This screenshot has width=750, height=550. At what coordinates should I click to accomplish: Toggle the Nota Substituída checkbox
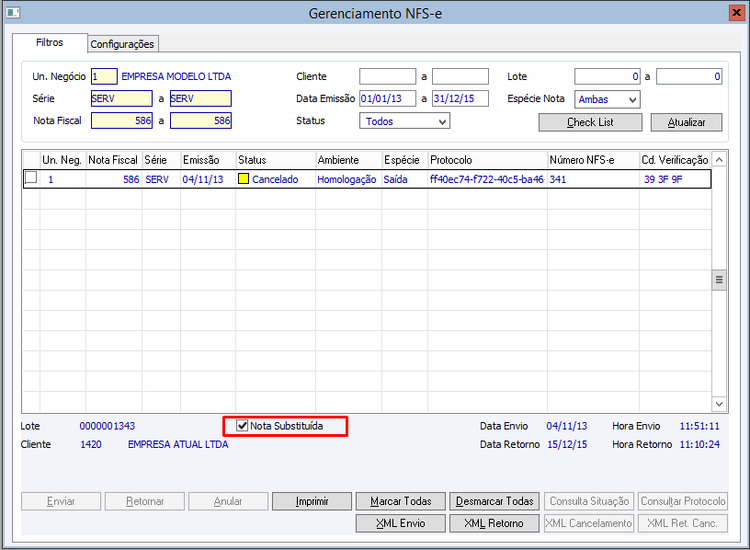(243, 426)
